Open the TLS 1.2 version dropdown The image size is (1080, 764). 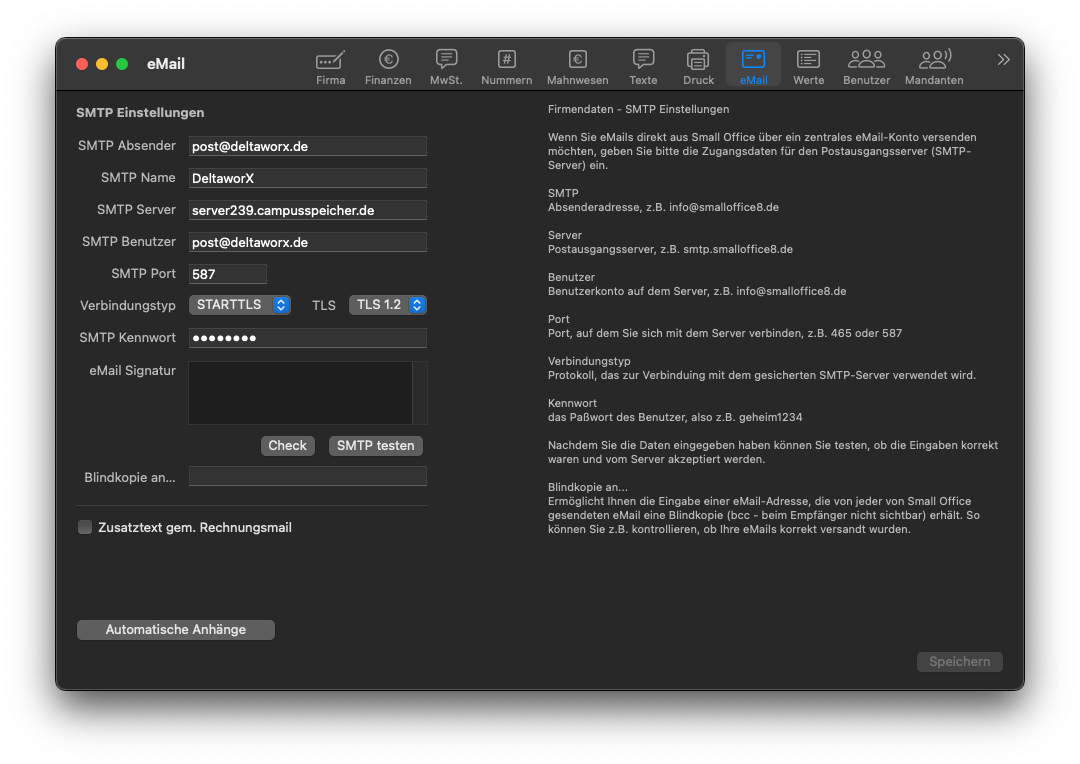click(387, 305)
